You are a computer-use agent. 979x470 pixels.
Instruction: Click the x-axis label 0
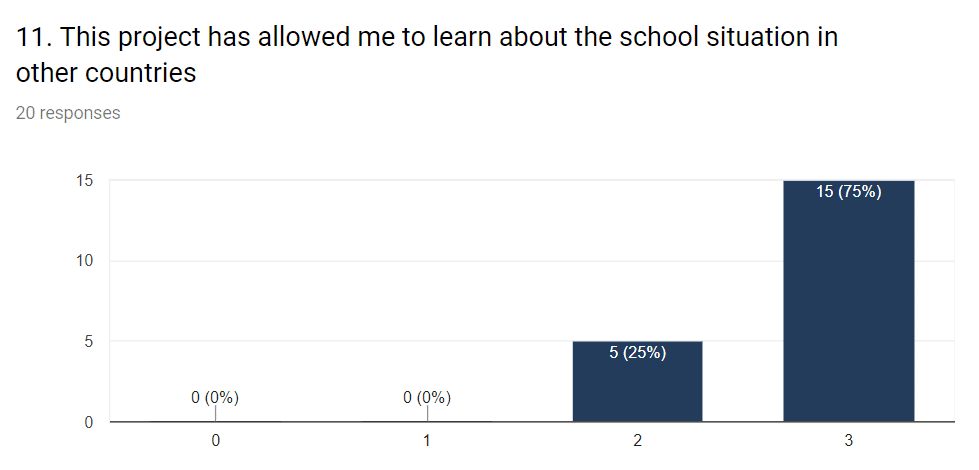pos(215,441)
